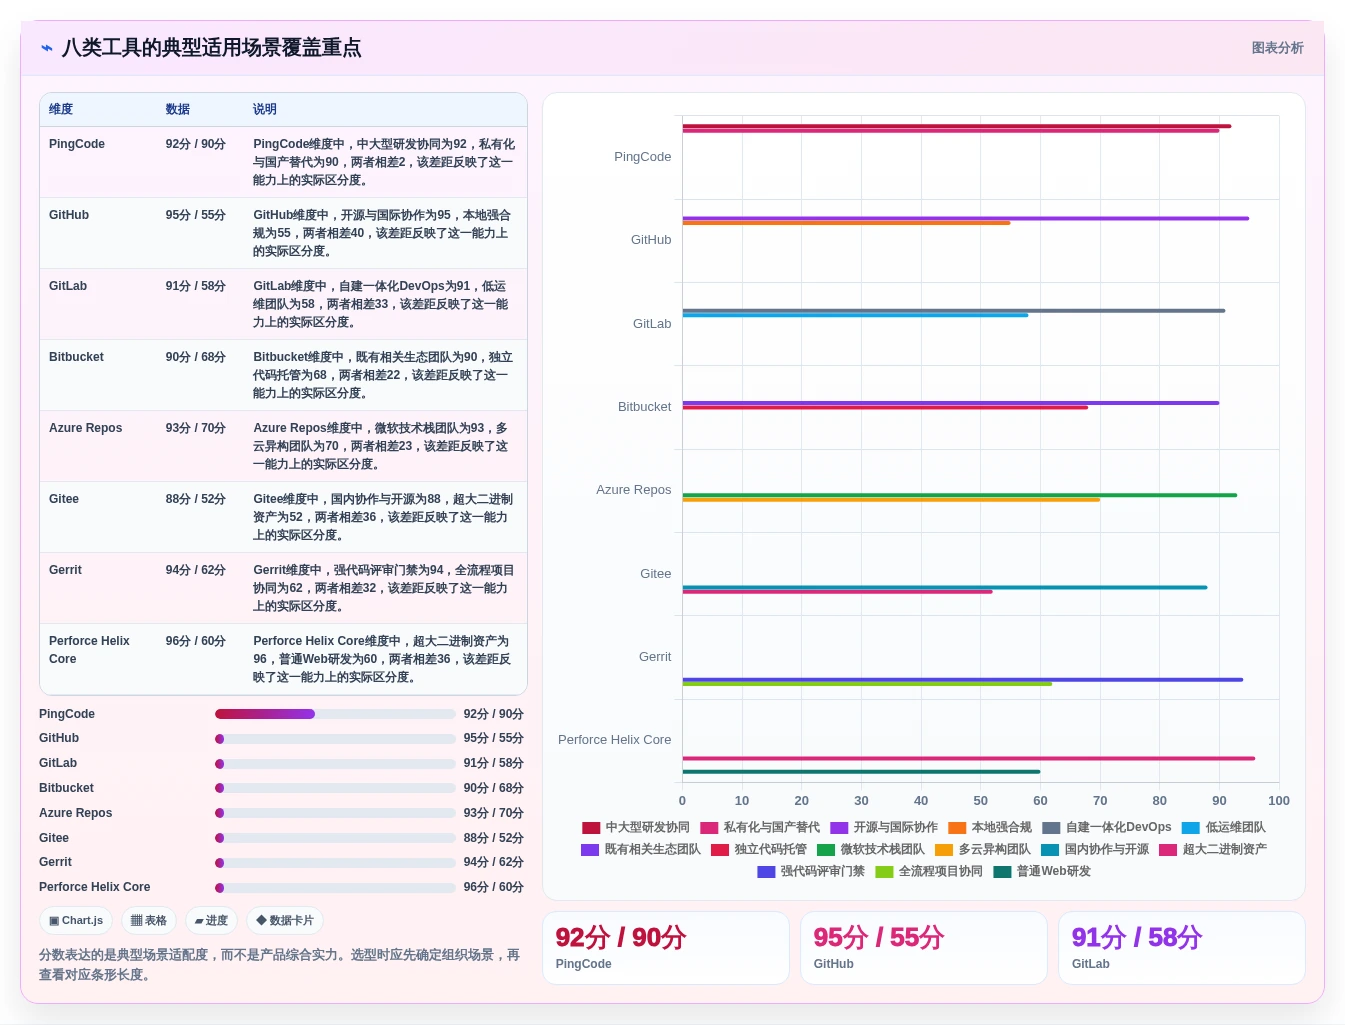Select the 表格 tag button
The image size is (1345, 1025).
click(149, 921)
